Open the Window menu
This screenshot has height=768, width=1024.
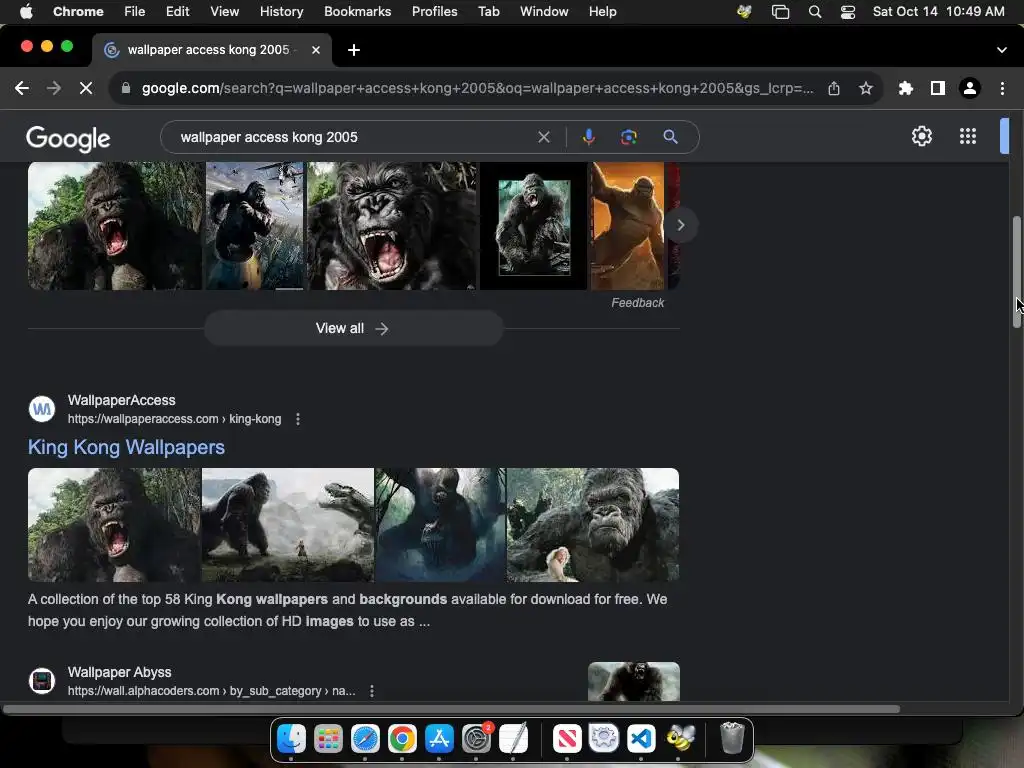[x=544, y=12]
